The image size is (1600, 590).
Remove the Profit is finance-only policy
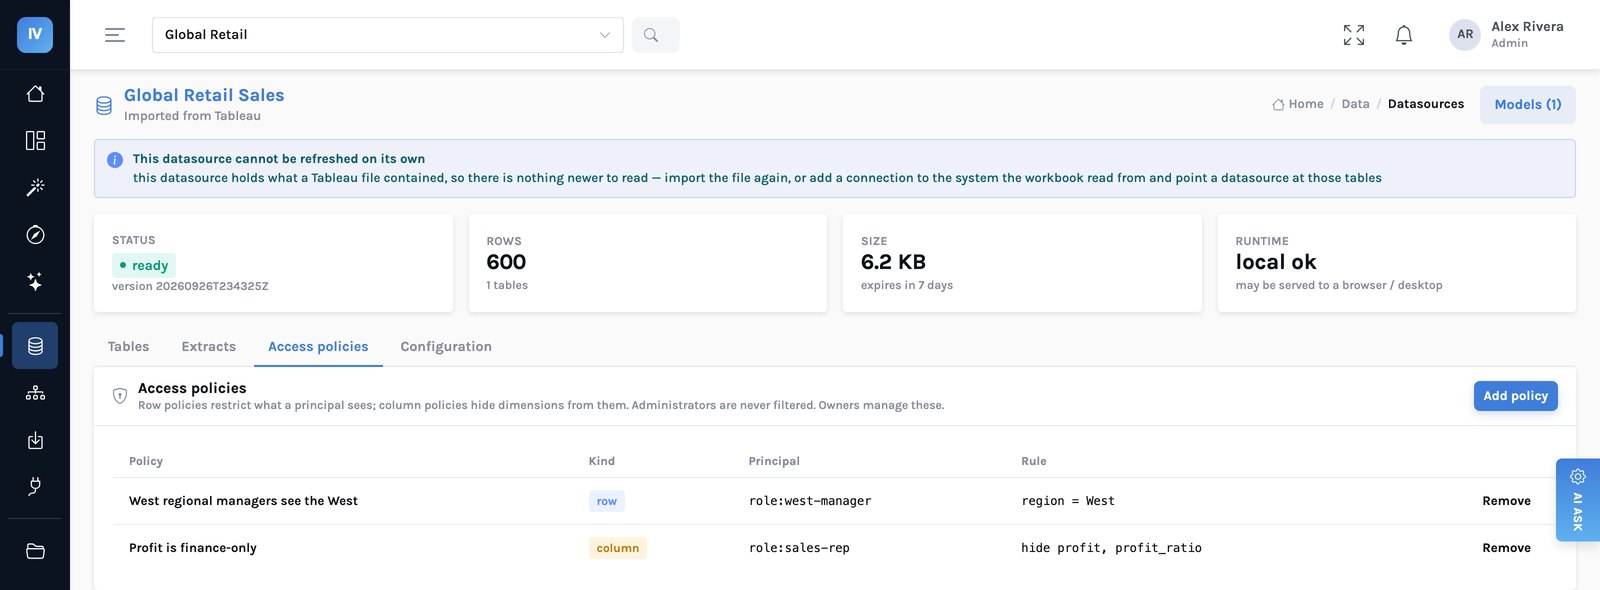tap(1507, 548)
